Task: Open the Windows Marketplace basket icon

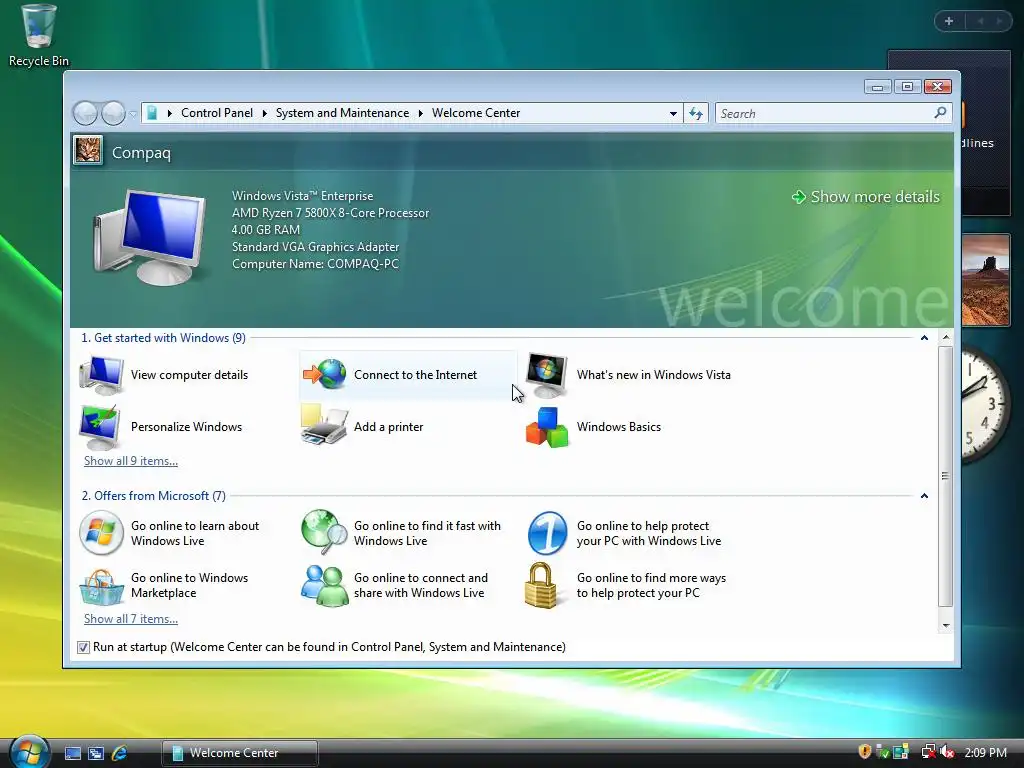Action: pos(101,586)
